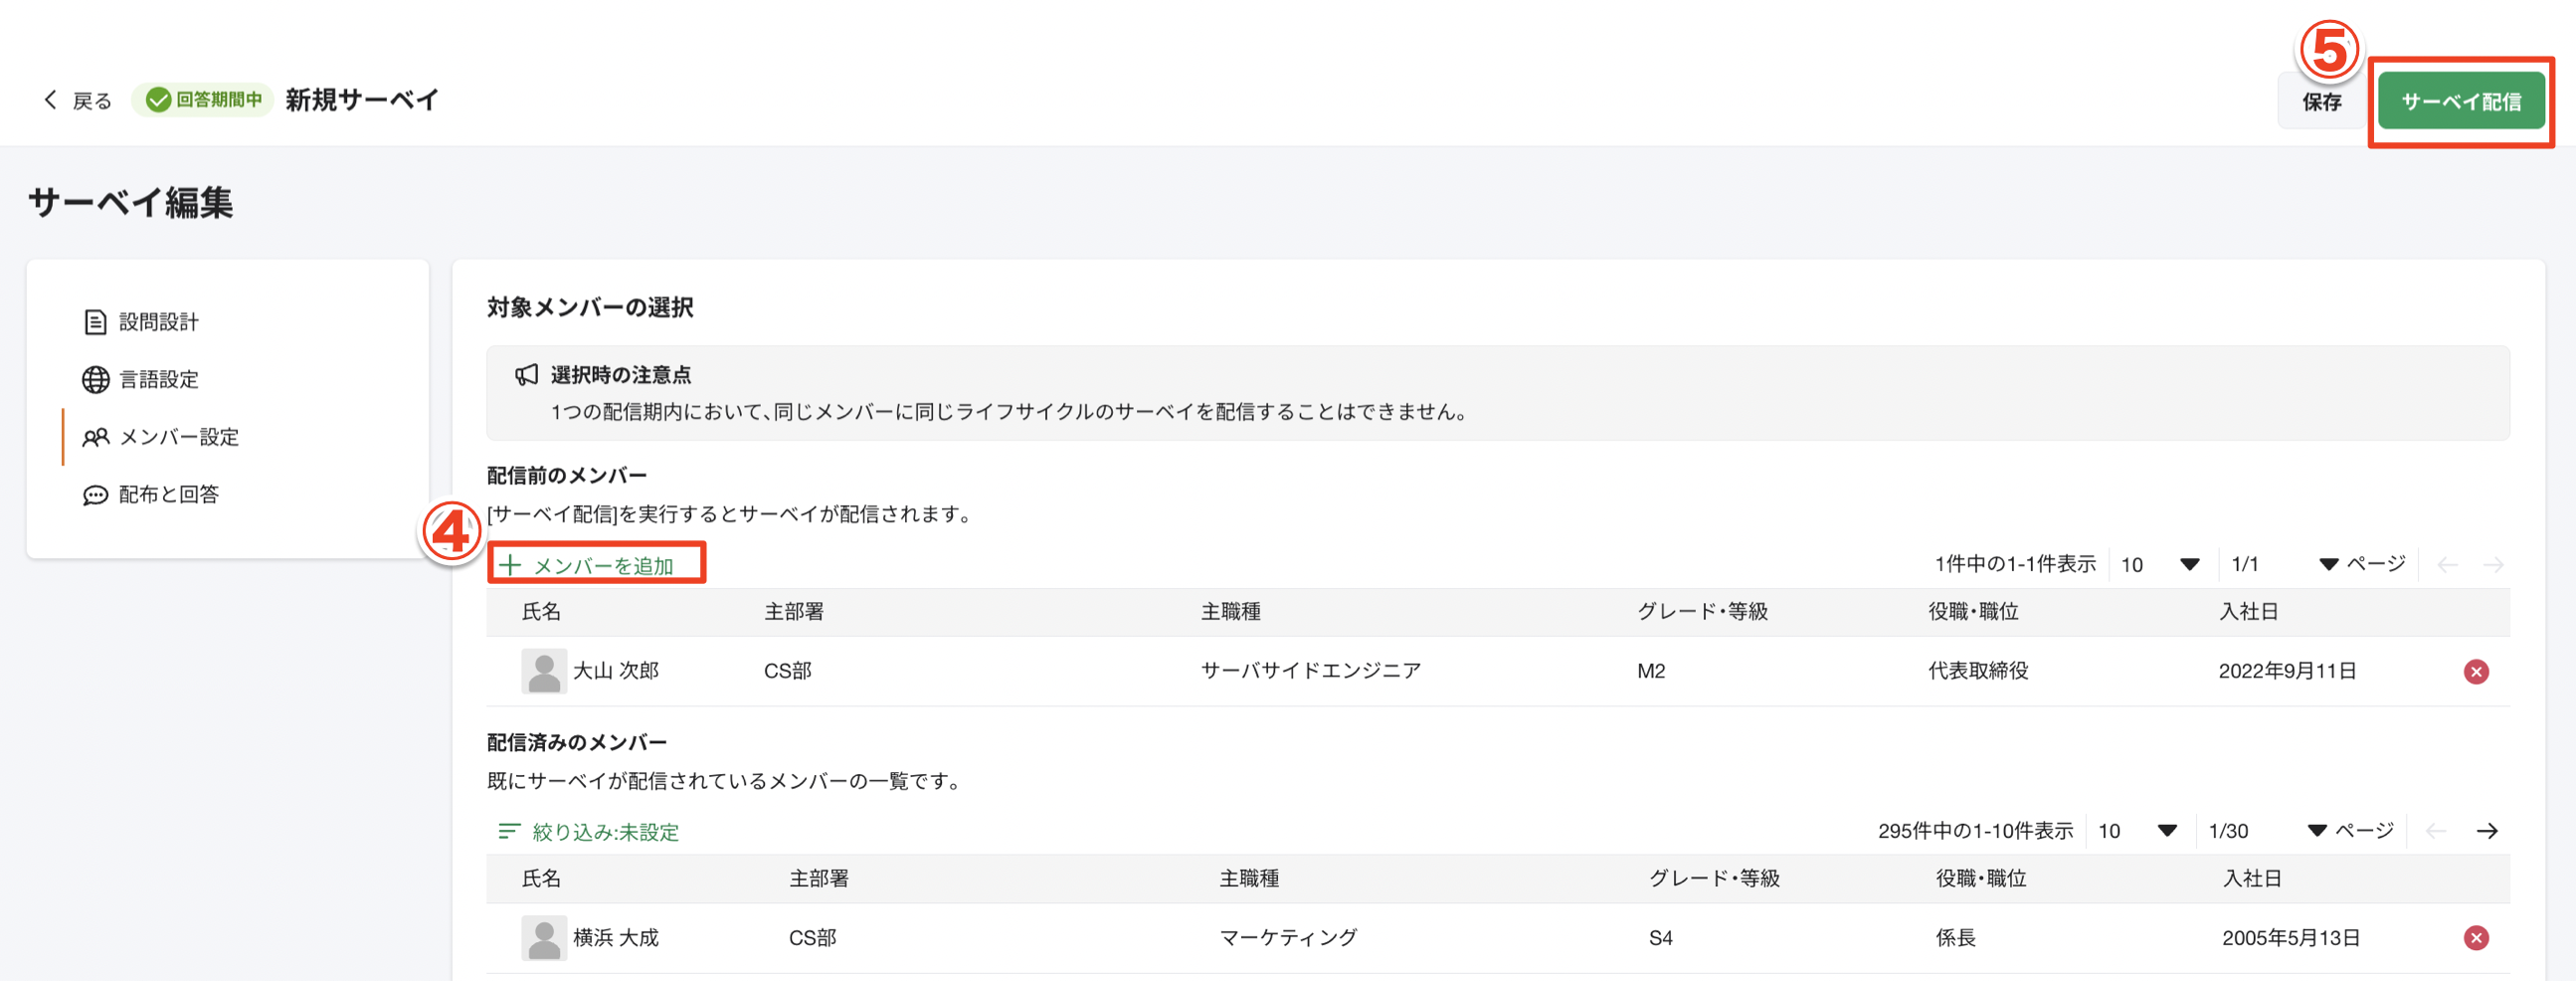This screenshot has width=2576, height=981.
Task: Click the megaphone icon beside 選択時の注意点
Action: click(526, 374)
